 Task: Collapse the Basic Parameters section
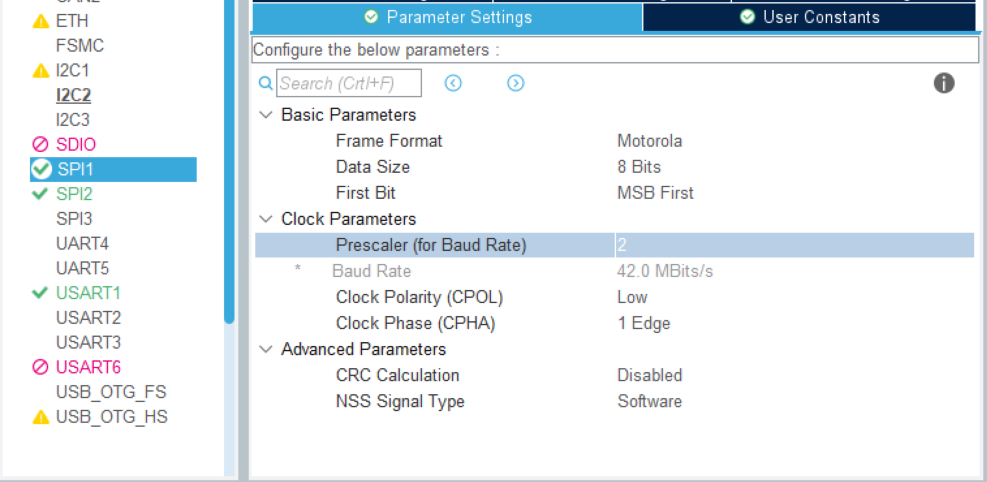266,115
